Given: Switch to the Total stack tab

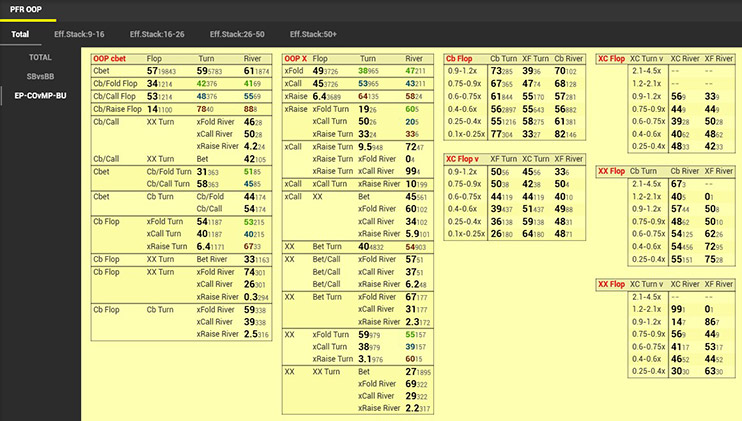Looking at the screenshot, I should point(21,35).
